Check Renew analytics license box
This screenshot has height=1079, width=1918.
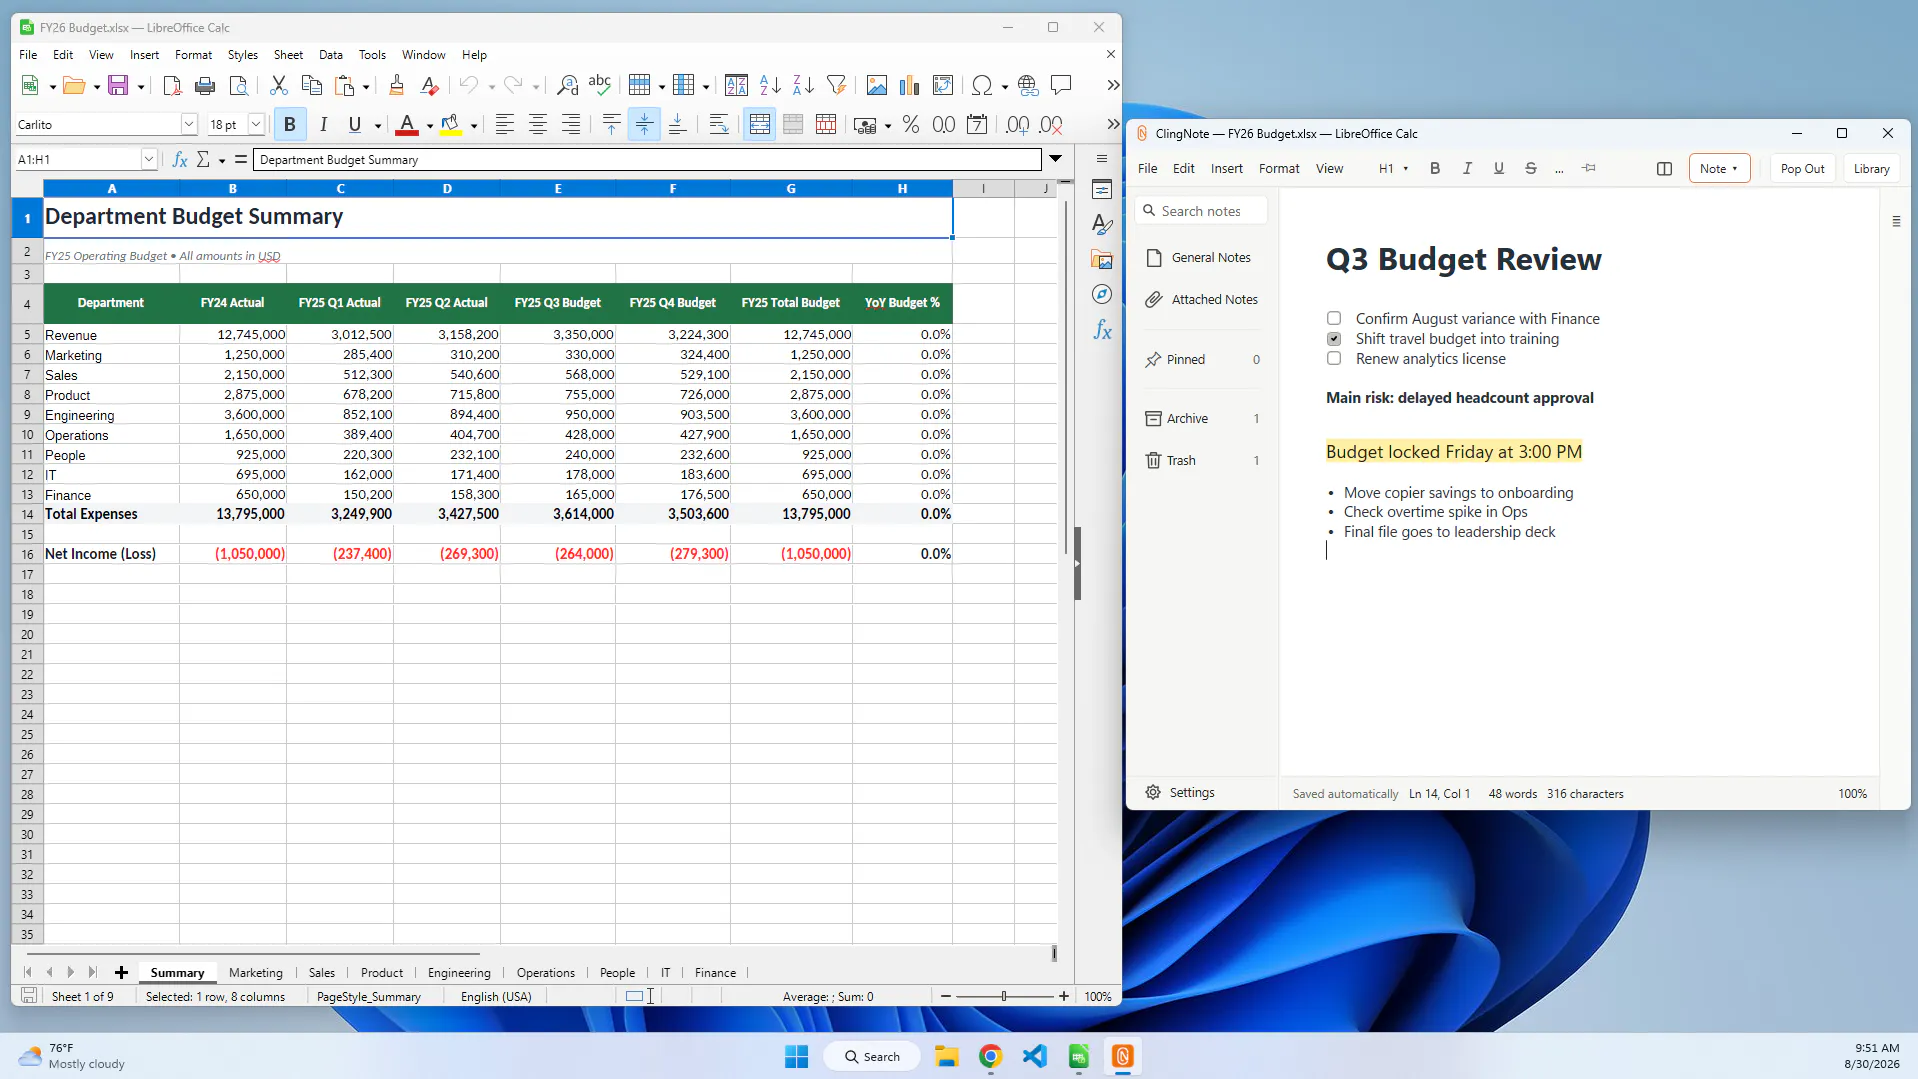click(1334, 358)
